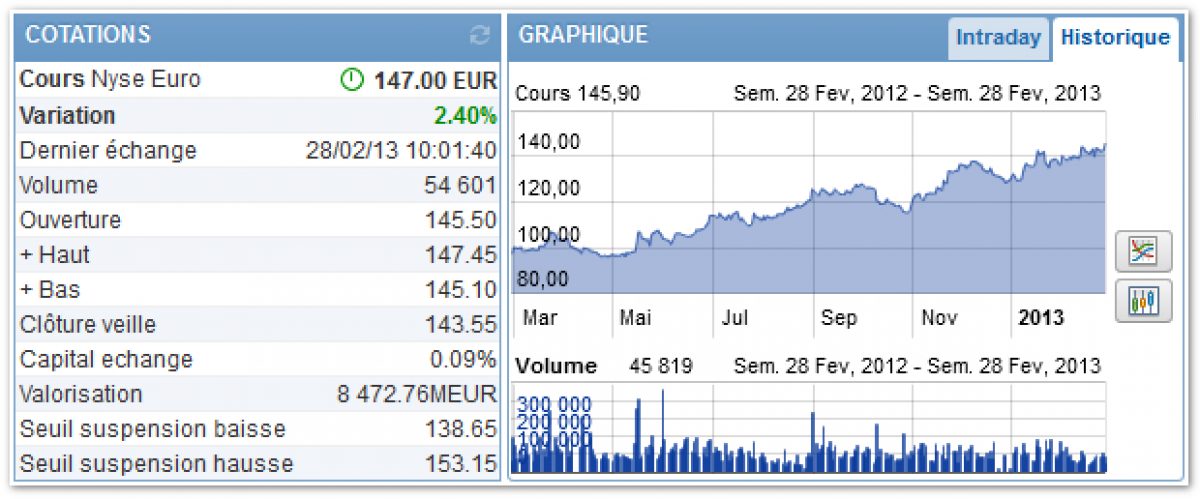Click the Clôture veille row label
Image resolution: width=1200 pixels, height=499 pixels.
pos(88,325)
